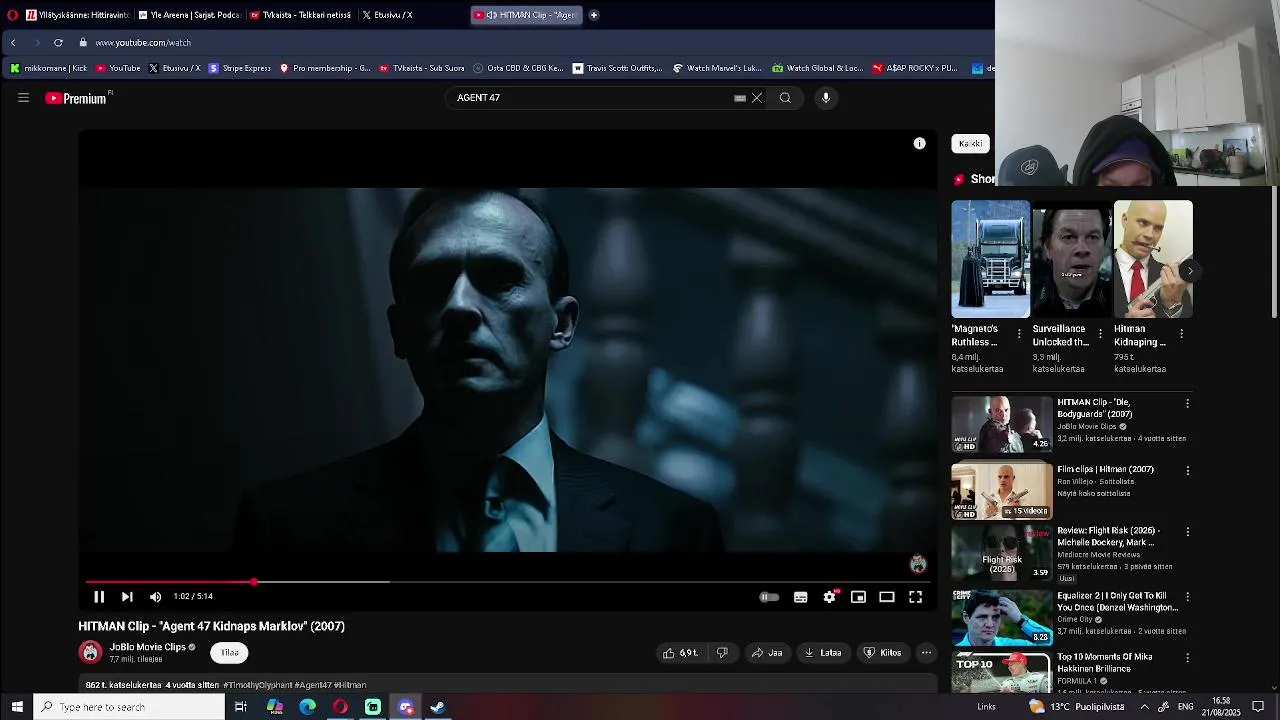Click the Windows taskbar search field

point(129,707)
